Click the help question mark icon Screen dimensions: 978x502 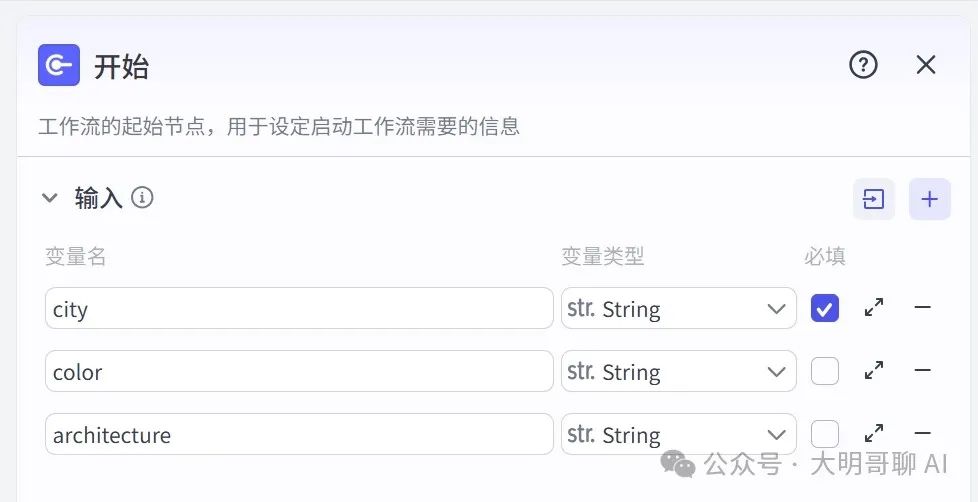[x=863, y=65]
